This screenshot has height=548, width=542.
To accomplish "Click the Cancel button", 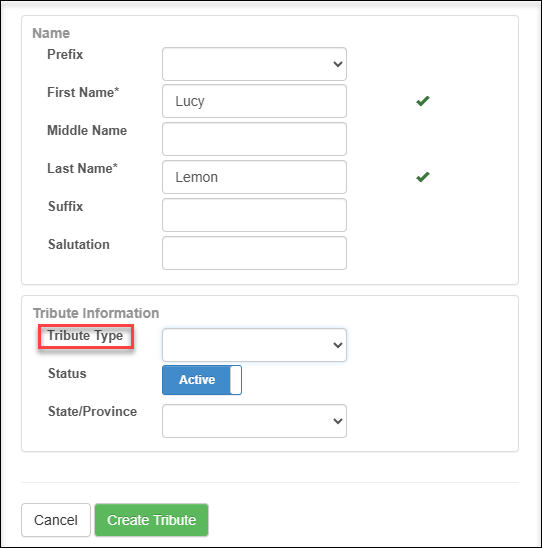I will coord(56,520).
